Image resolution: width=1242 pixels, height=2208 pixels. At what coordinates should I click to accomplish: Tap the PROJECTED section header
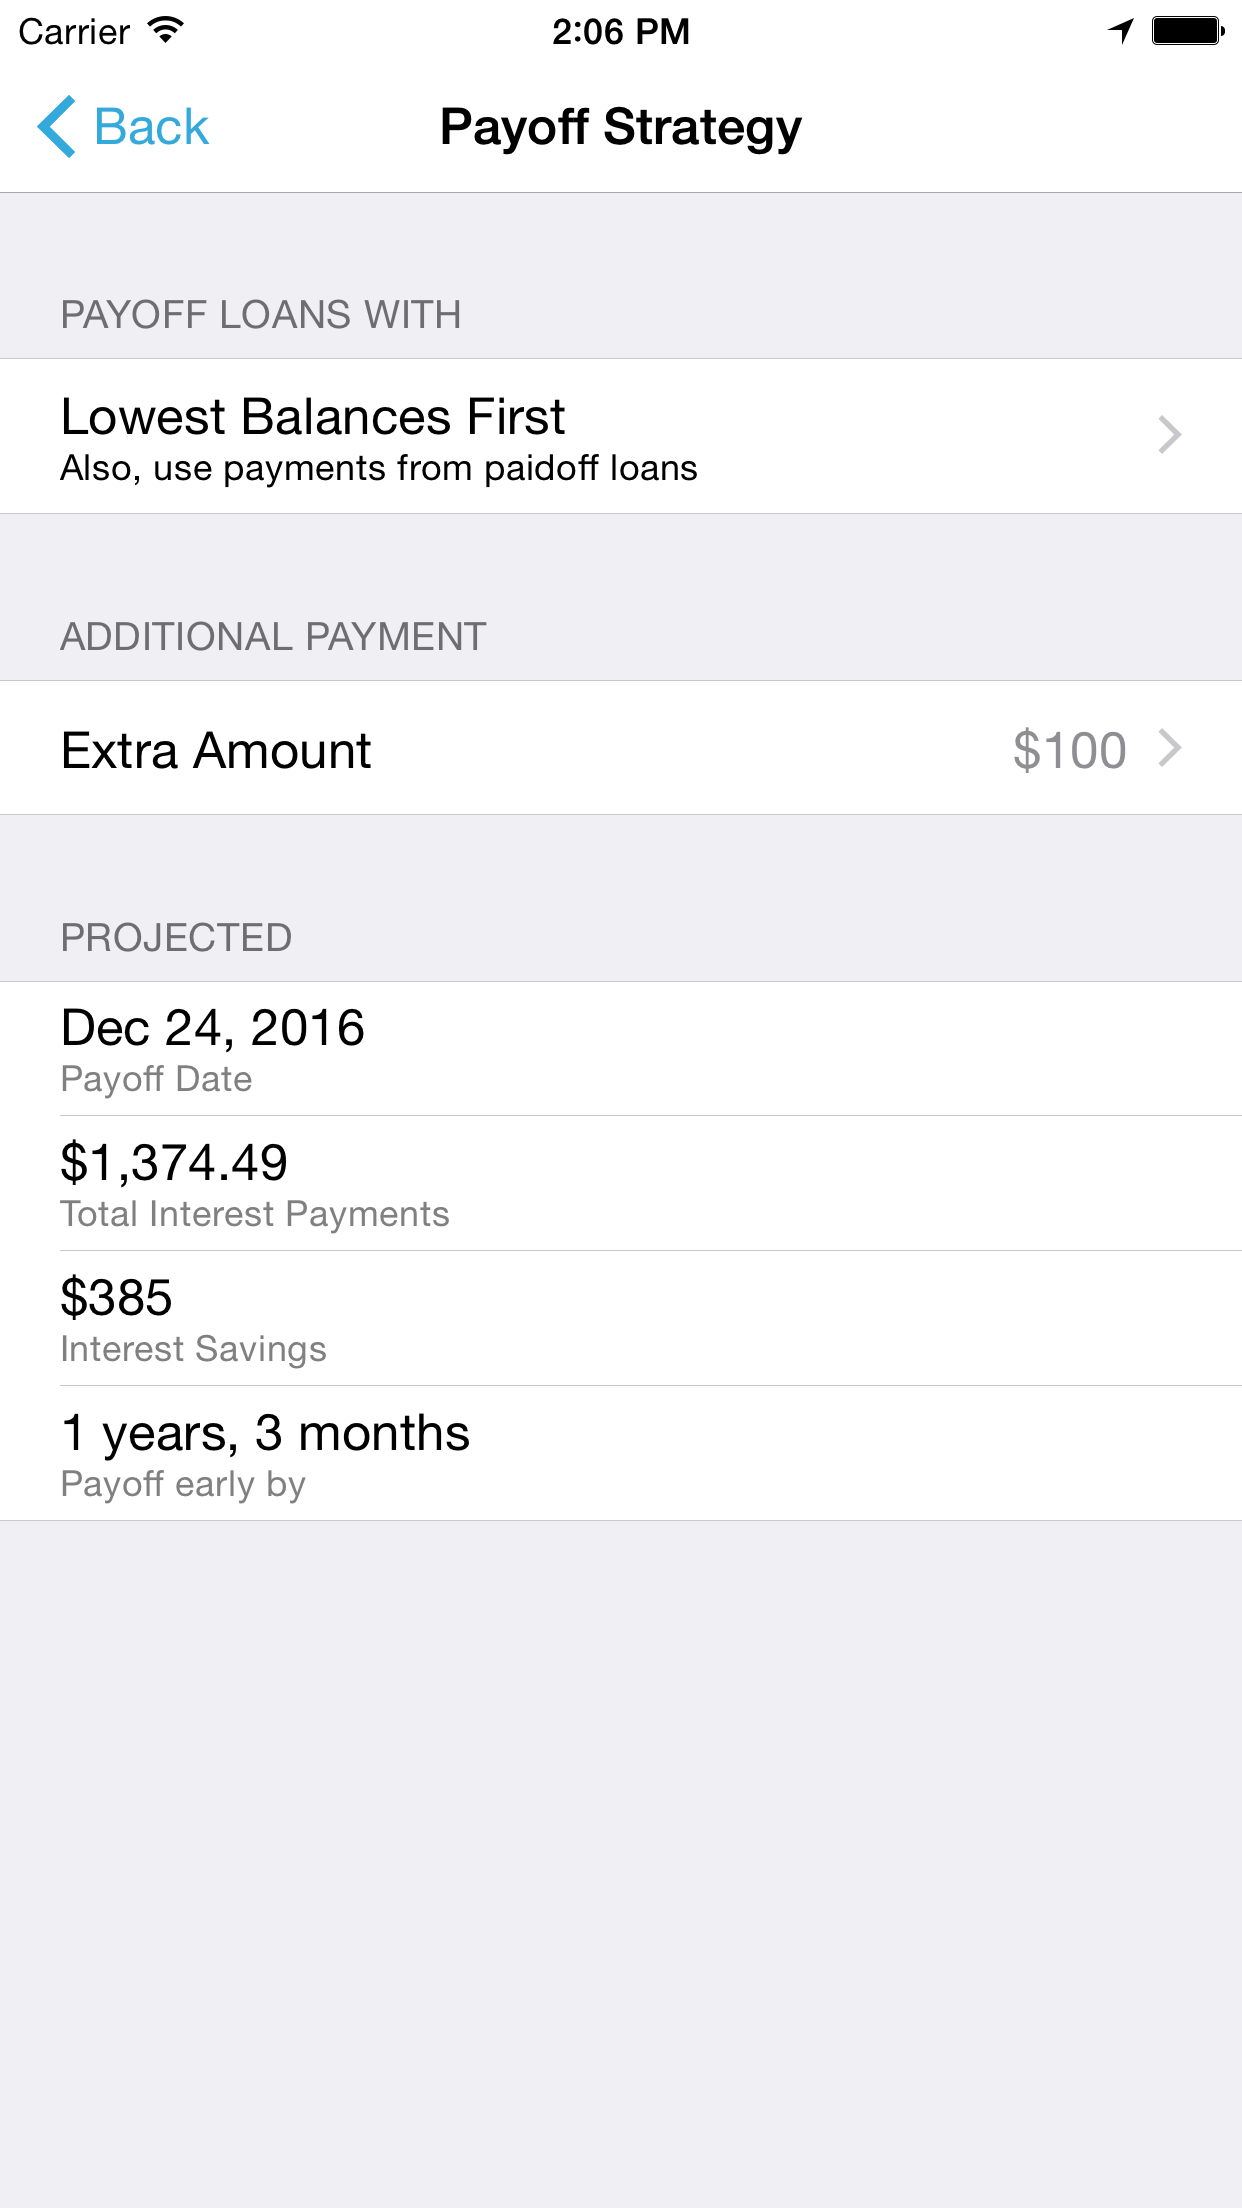pos(176,938)
